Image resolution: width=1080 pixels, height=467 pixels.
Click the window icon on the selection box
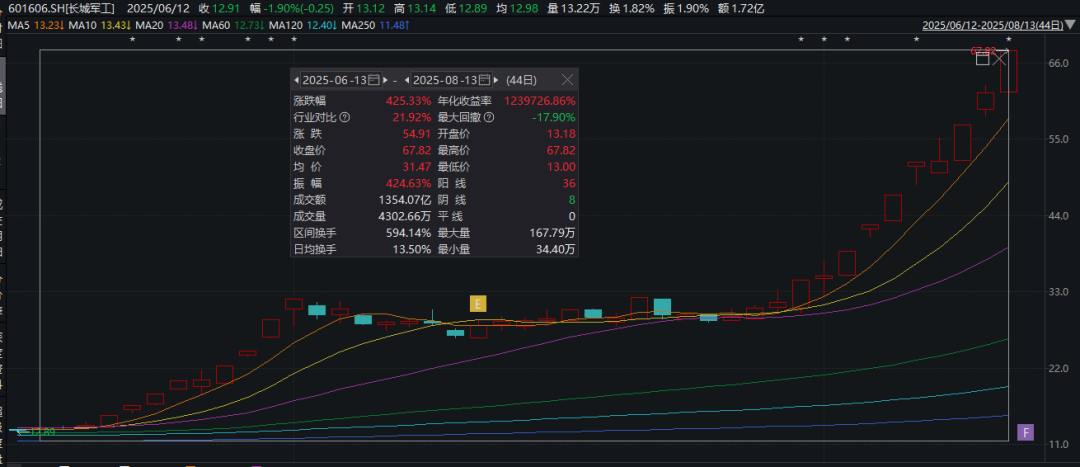pos(982,60)
